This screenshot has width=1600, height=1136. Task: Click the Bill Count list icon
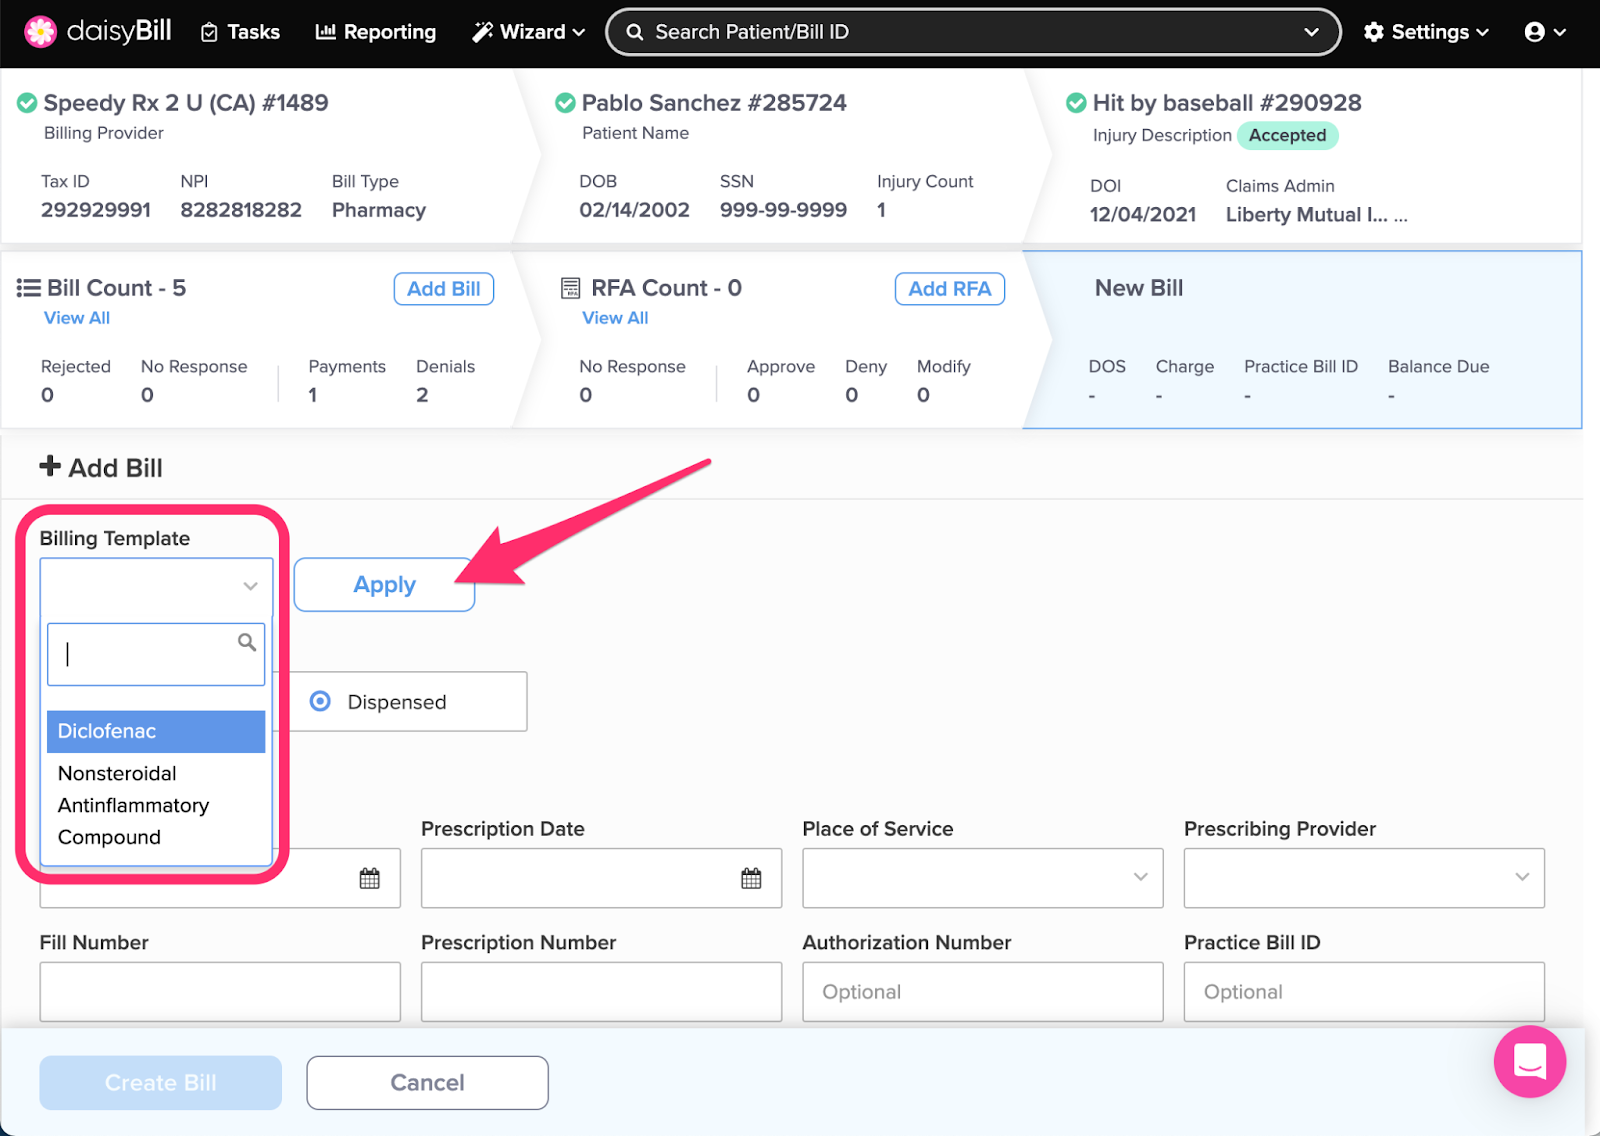(x=28, y=288)
